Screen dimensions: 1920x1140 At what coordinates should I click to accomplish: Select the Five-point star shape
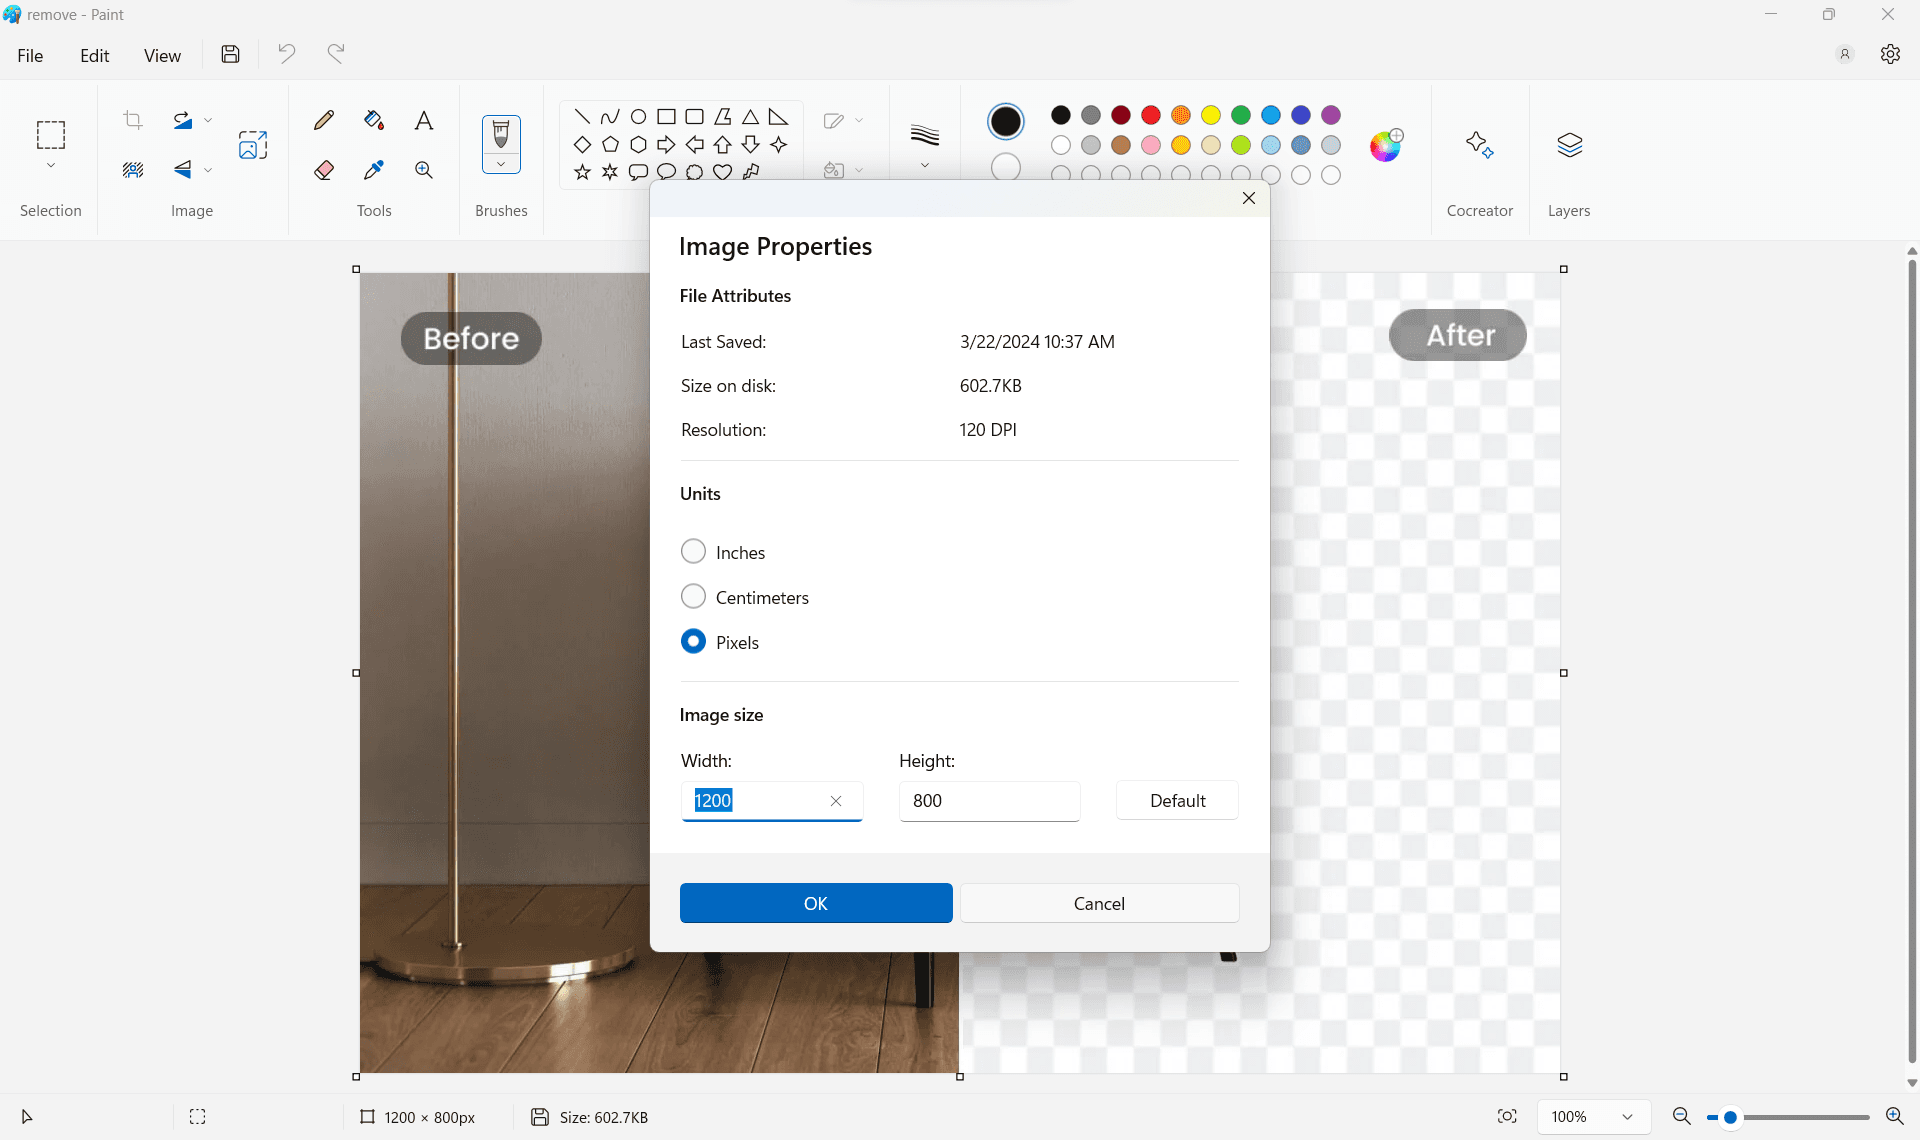click(582, 172)
